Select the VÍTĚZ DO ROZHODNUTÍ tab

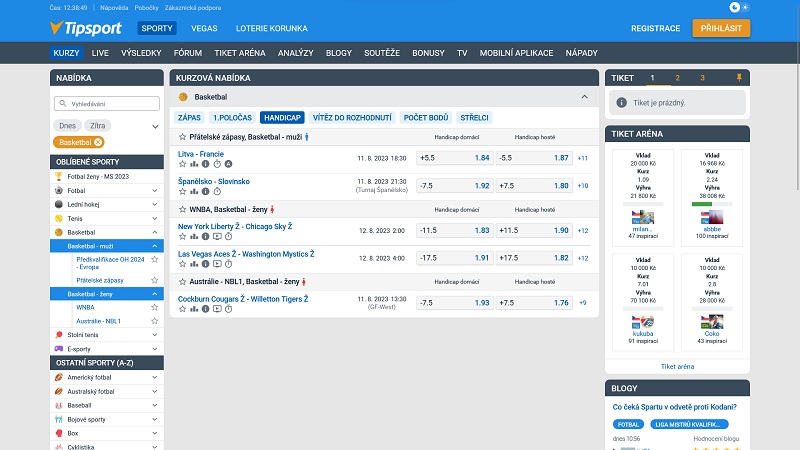coord(352,117)
